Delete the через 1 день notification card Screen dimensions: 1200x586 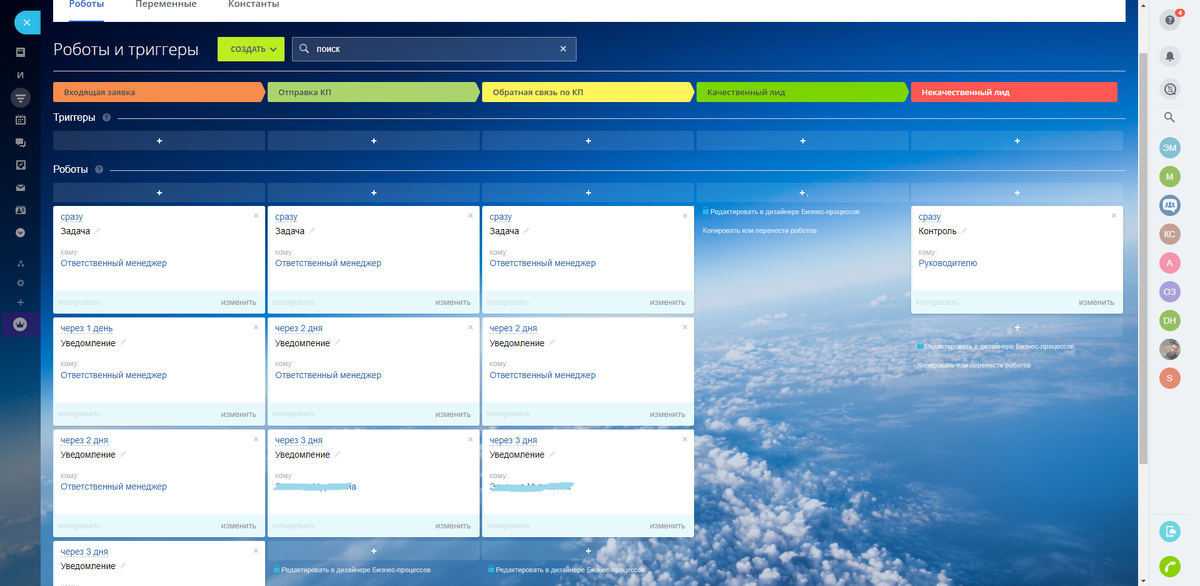[256, 327]
